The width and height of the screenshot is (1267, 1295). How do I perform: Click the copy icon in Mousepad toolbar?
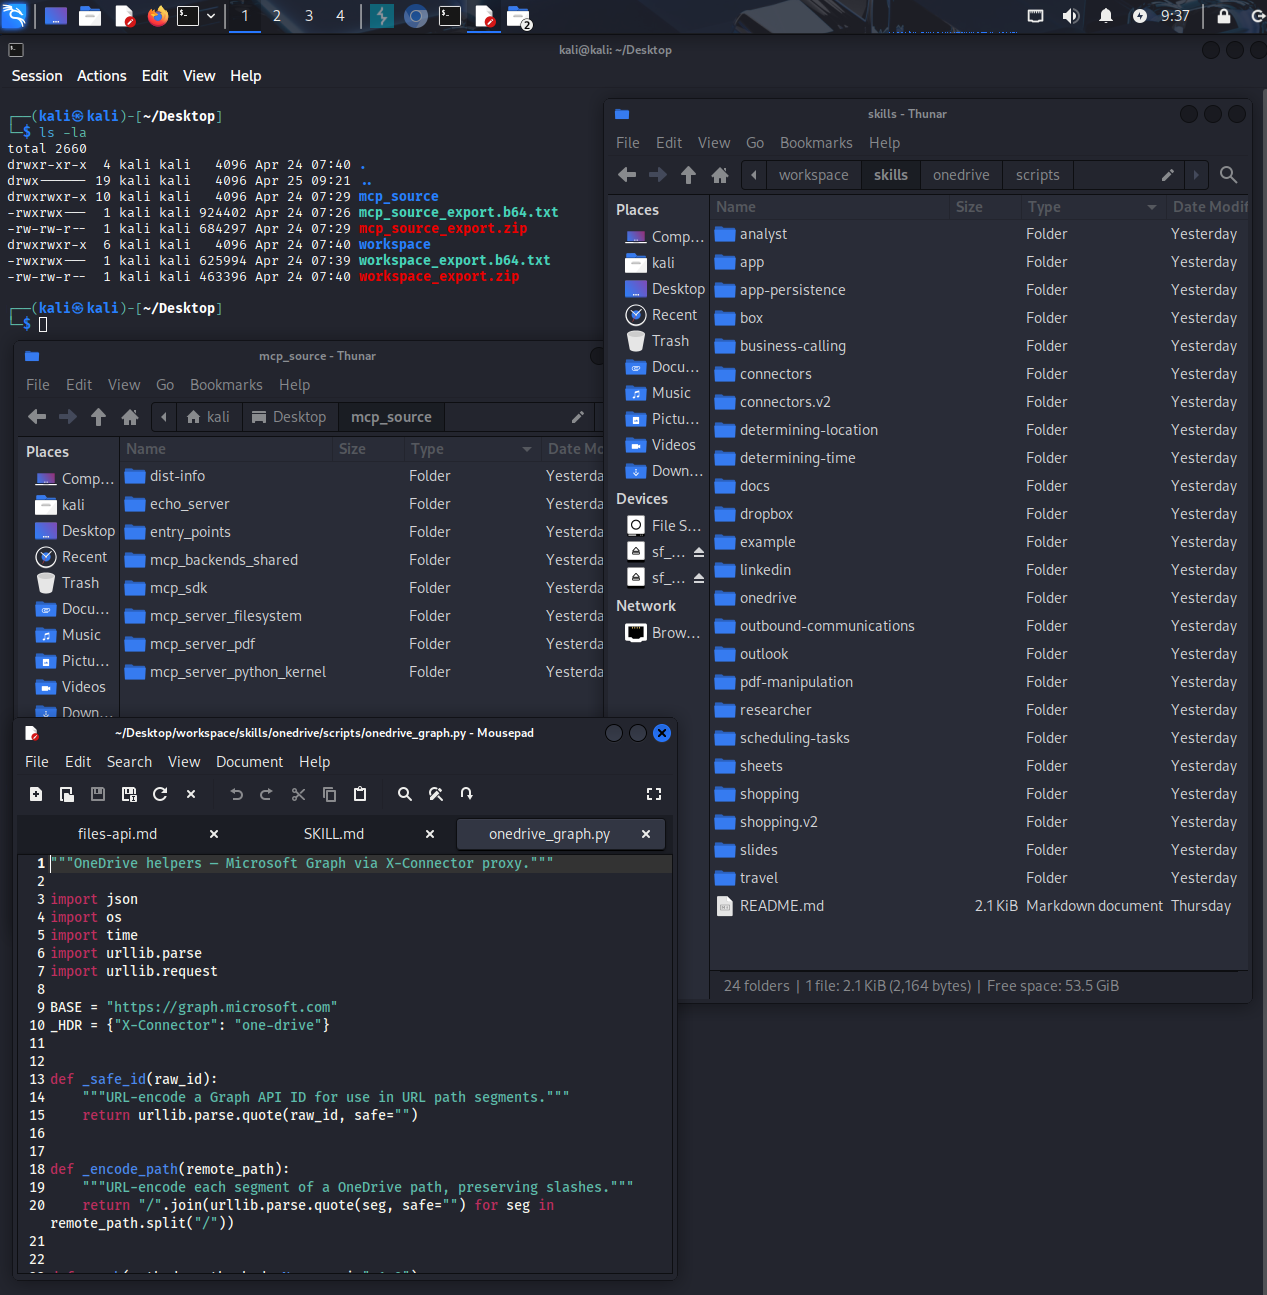click(329, 794)
